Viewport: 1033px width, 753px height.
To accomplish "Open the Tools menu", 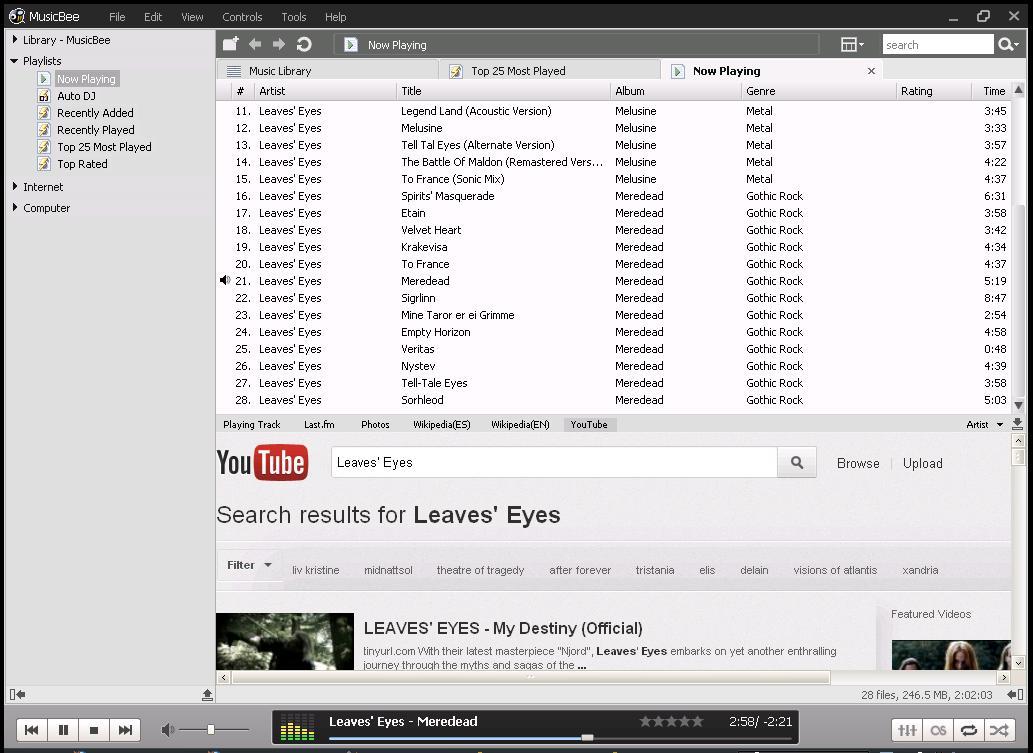I will (x=293, y=16).
